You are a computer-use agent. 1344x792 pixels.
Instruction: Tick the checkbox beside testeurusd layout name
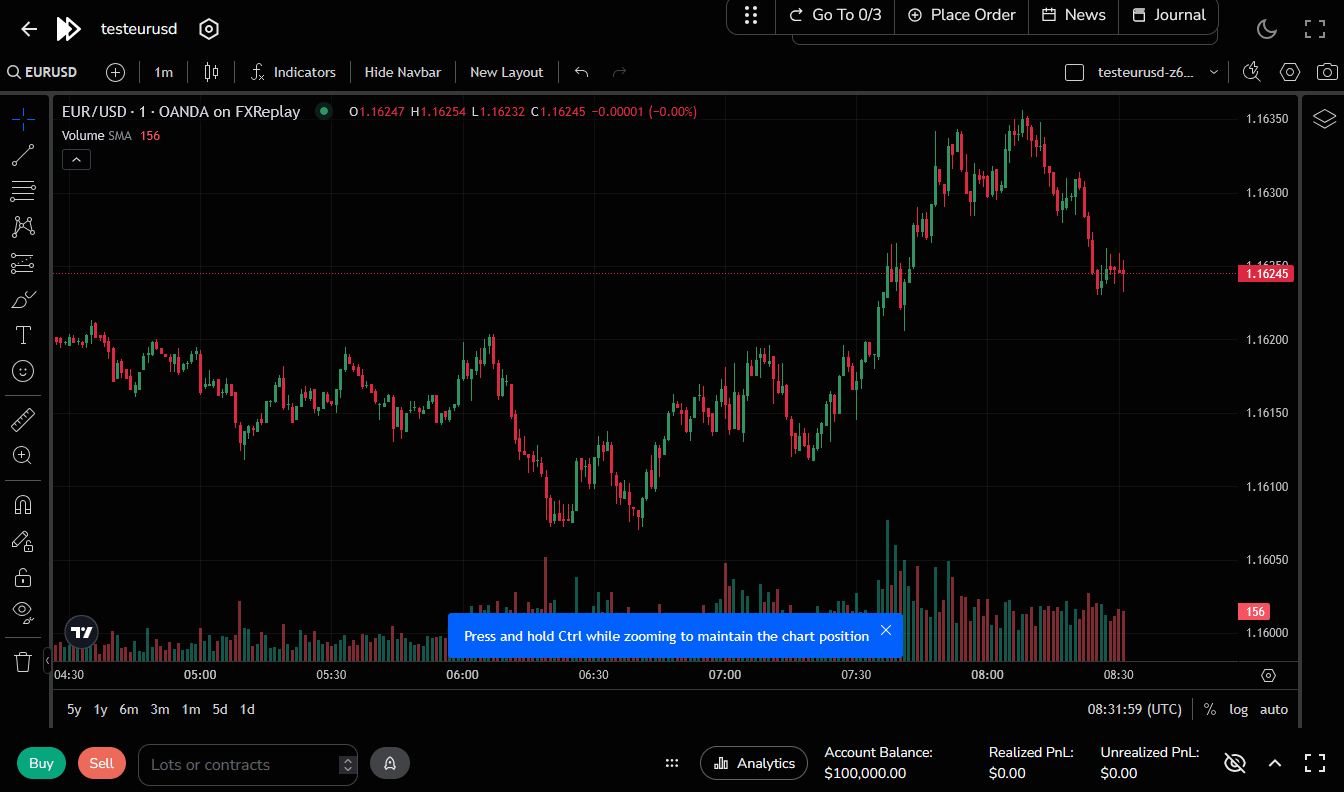(1075, 72)
